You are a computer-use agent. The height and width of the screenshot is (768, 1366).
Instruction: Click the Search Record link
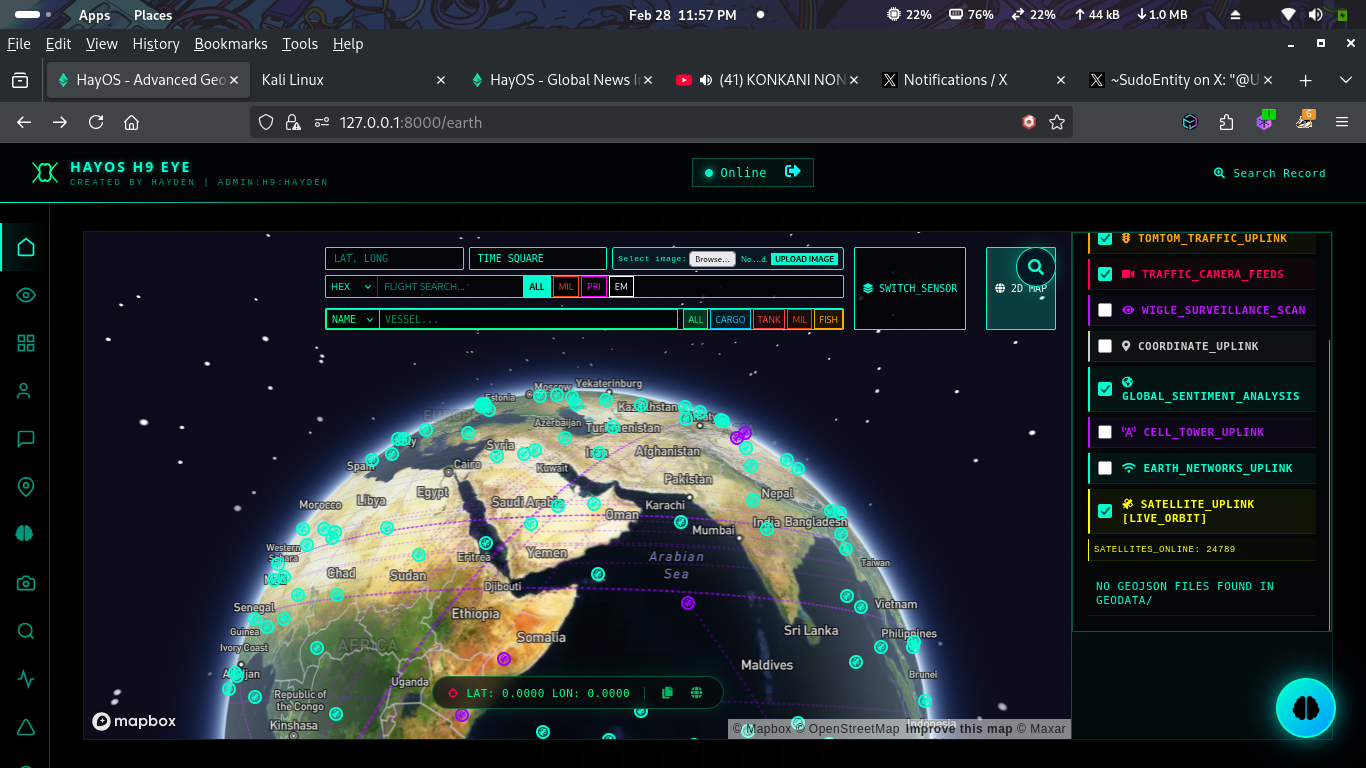1270,173
